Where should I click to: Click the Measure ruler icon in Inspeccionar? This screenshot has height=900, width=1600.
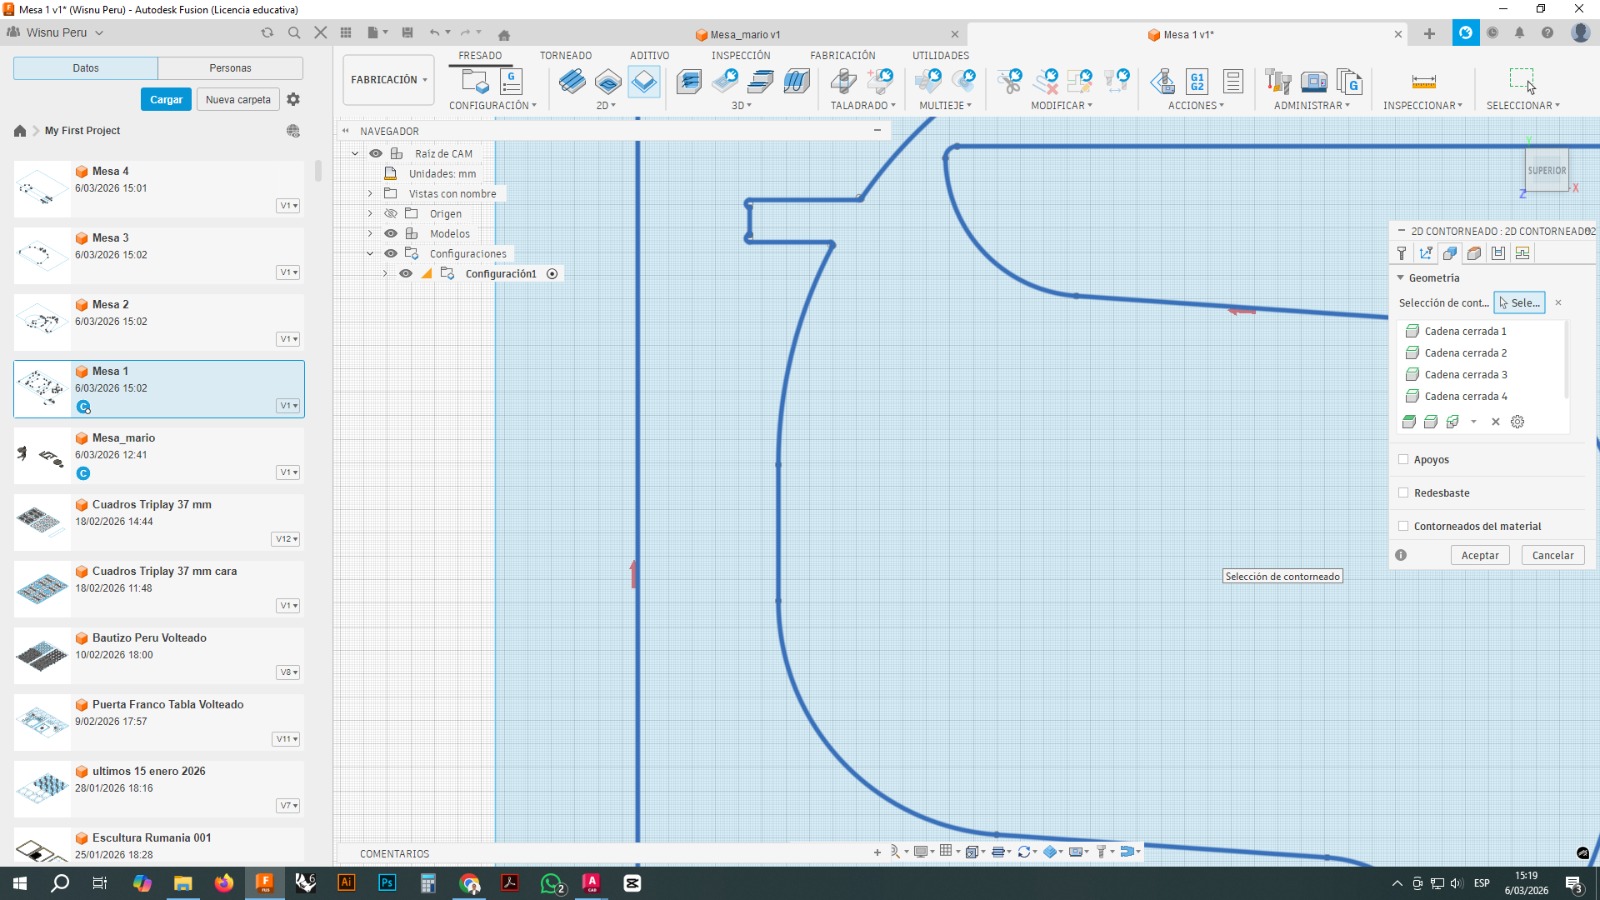point(1423,81)
